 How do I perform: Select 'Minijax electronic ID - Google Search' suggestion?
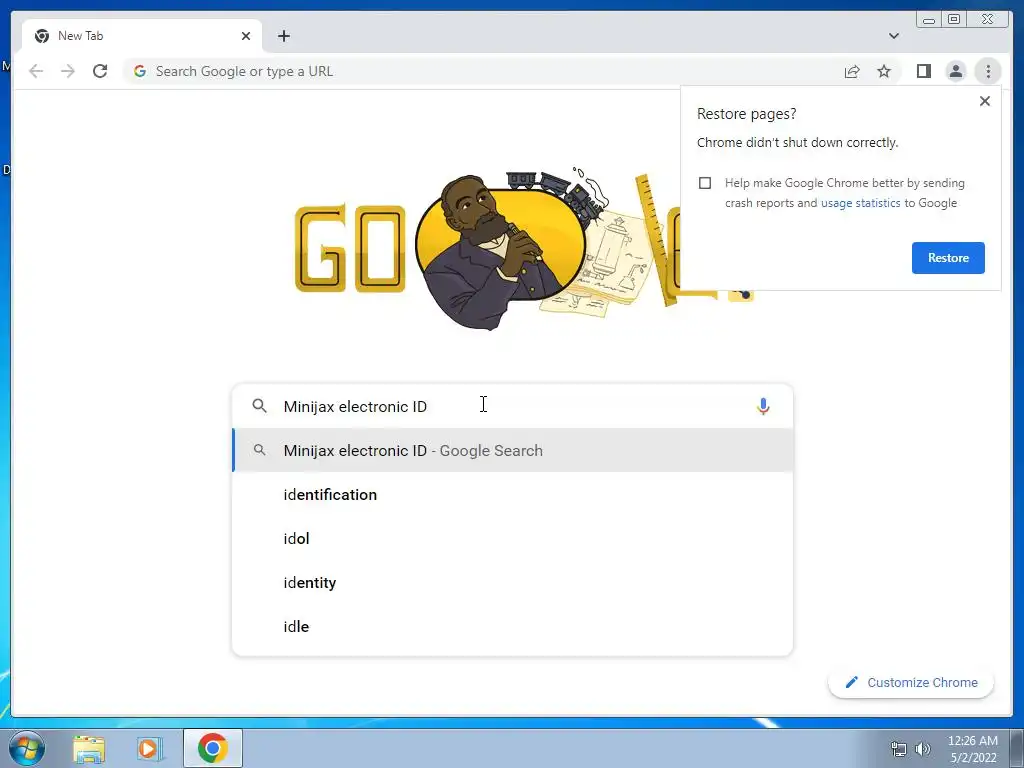coord(513,451)
